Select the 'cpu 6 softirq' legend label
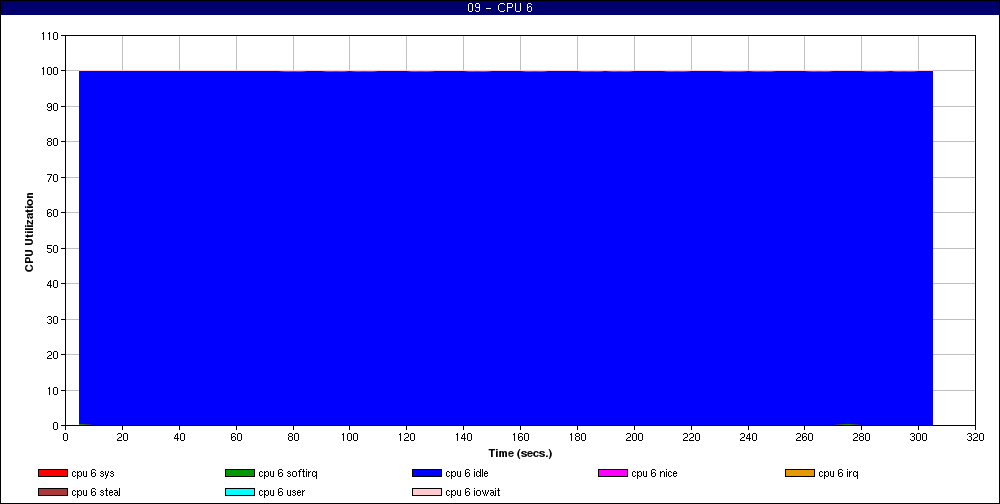 tap(288, 473)
